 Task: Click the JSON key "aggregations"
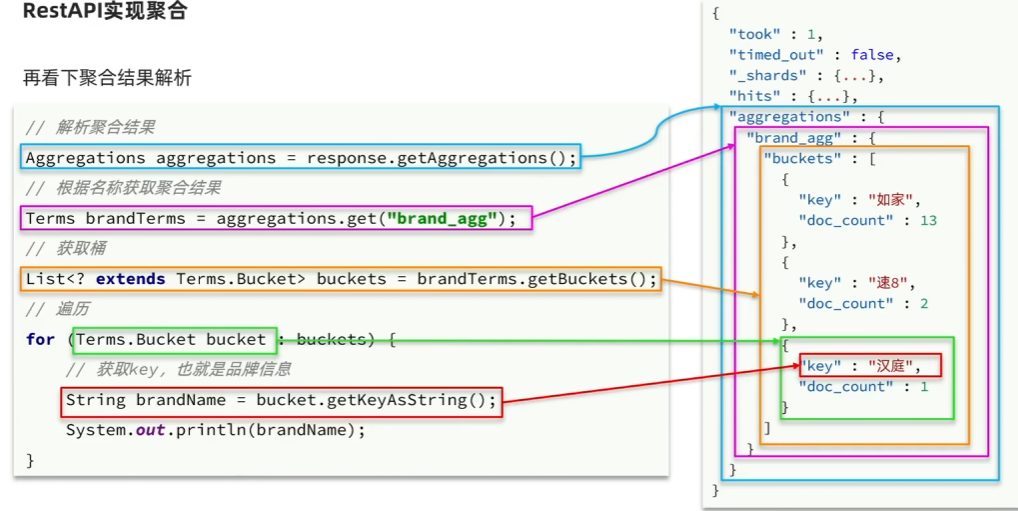(x=789, y=117)
